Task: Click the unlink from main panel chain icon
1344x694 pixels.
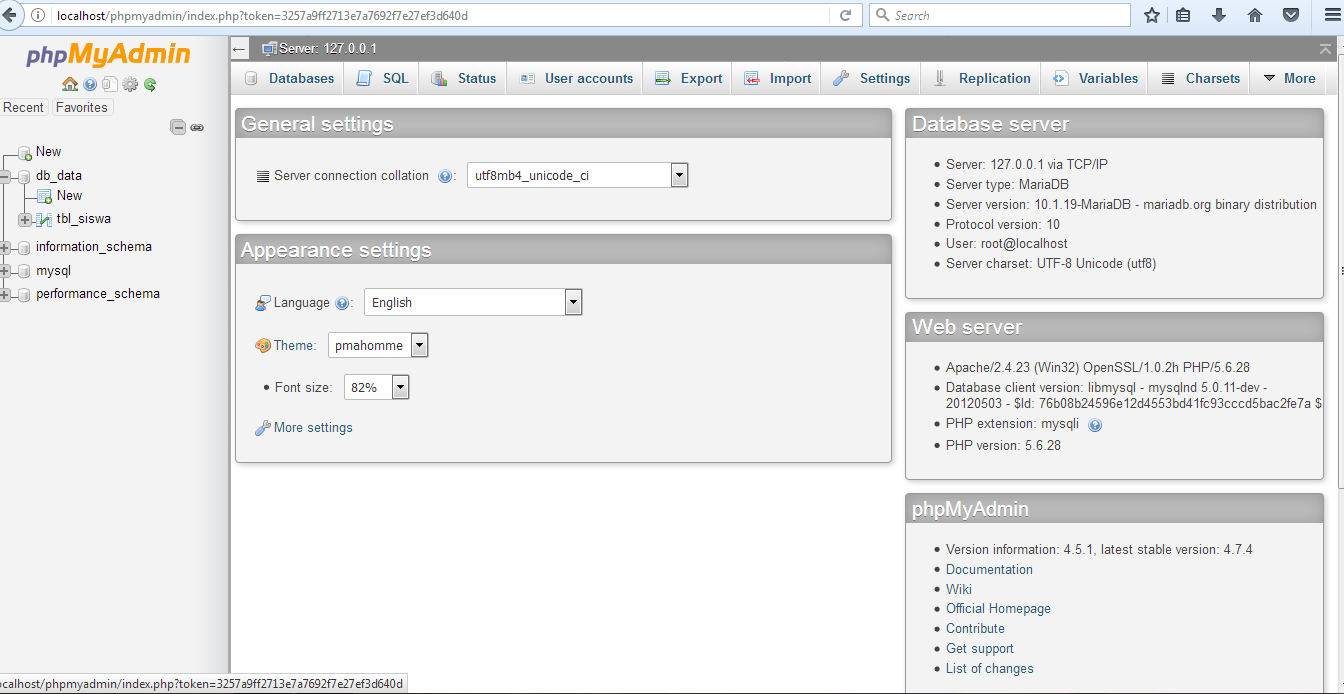Action: tap(197, 127)
